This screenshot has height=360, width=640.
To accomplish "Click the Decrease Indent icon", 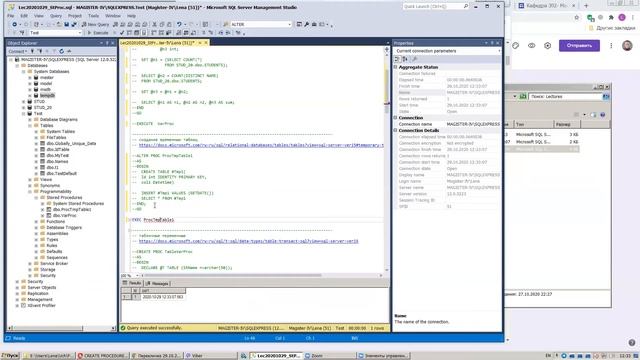I will click(x=221, y=33).
